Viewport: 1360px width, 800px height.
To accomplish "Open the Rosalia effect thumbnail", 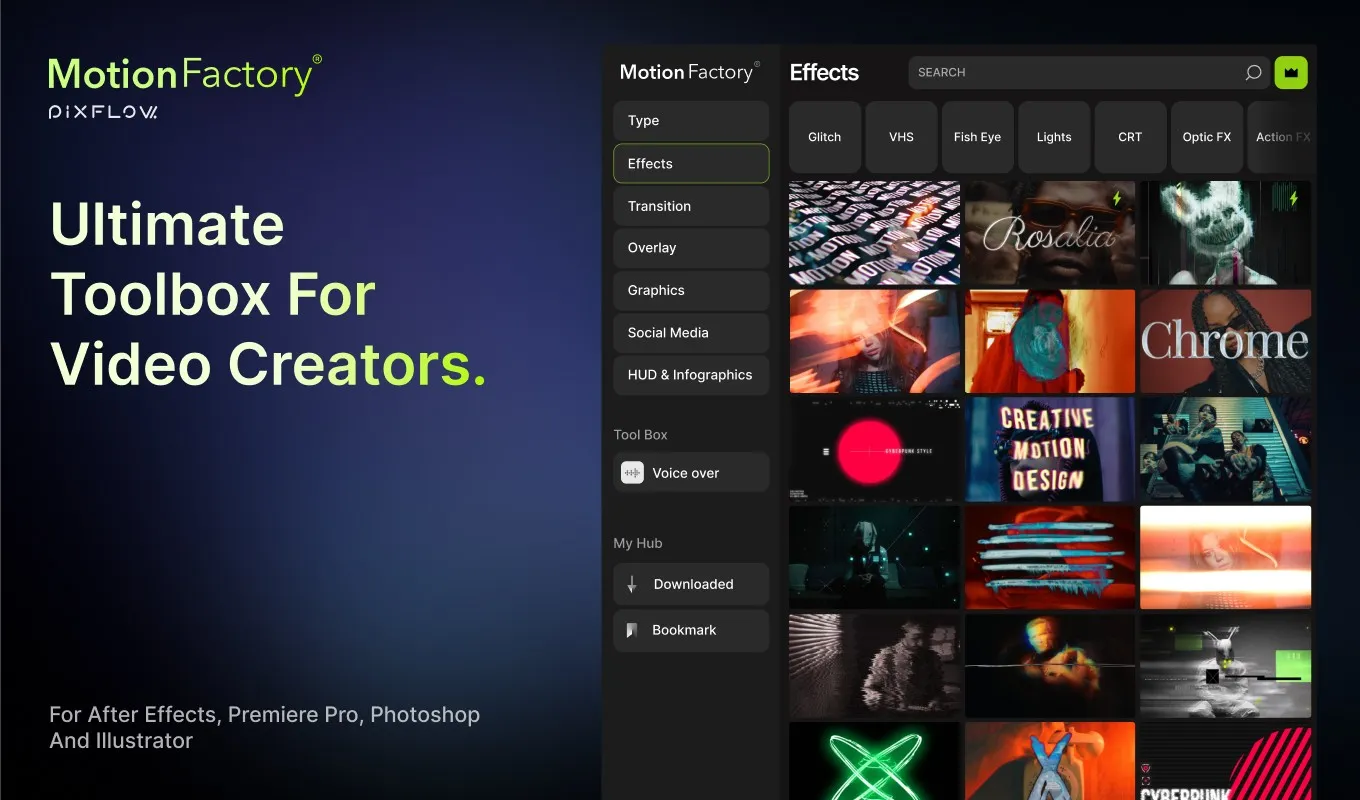I will tap(1050, 233).
